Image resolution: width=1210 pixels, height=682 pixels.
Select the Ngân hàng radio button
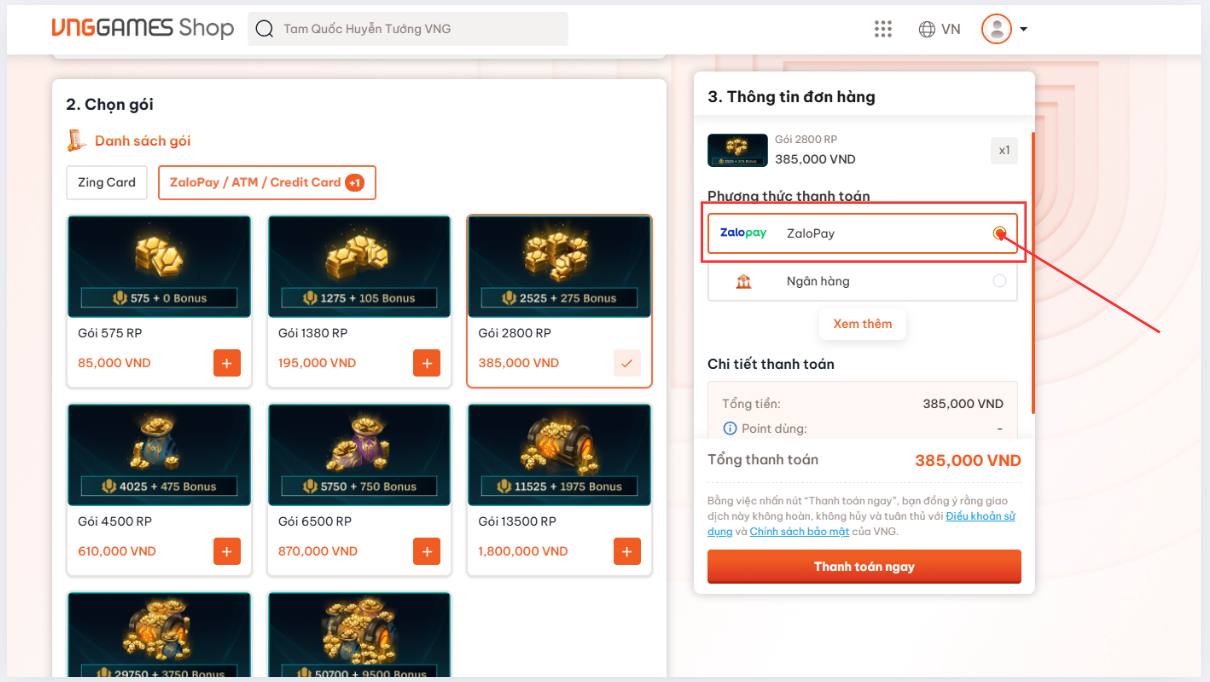(x=999, y=281)
